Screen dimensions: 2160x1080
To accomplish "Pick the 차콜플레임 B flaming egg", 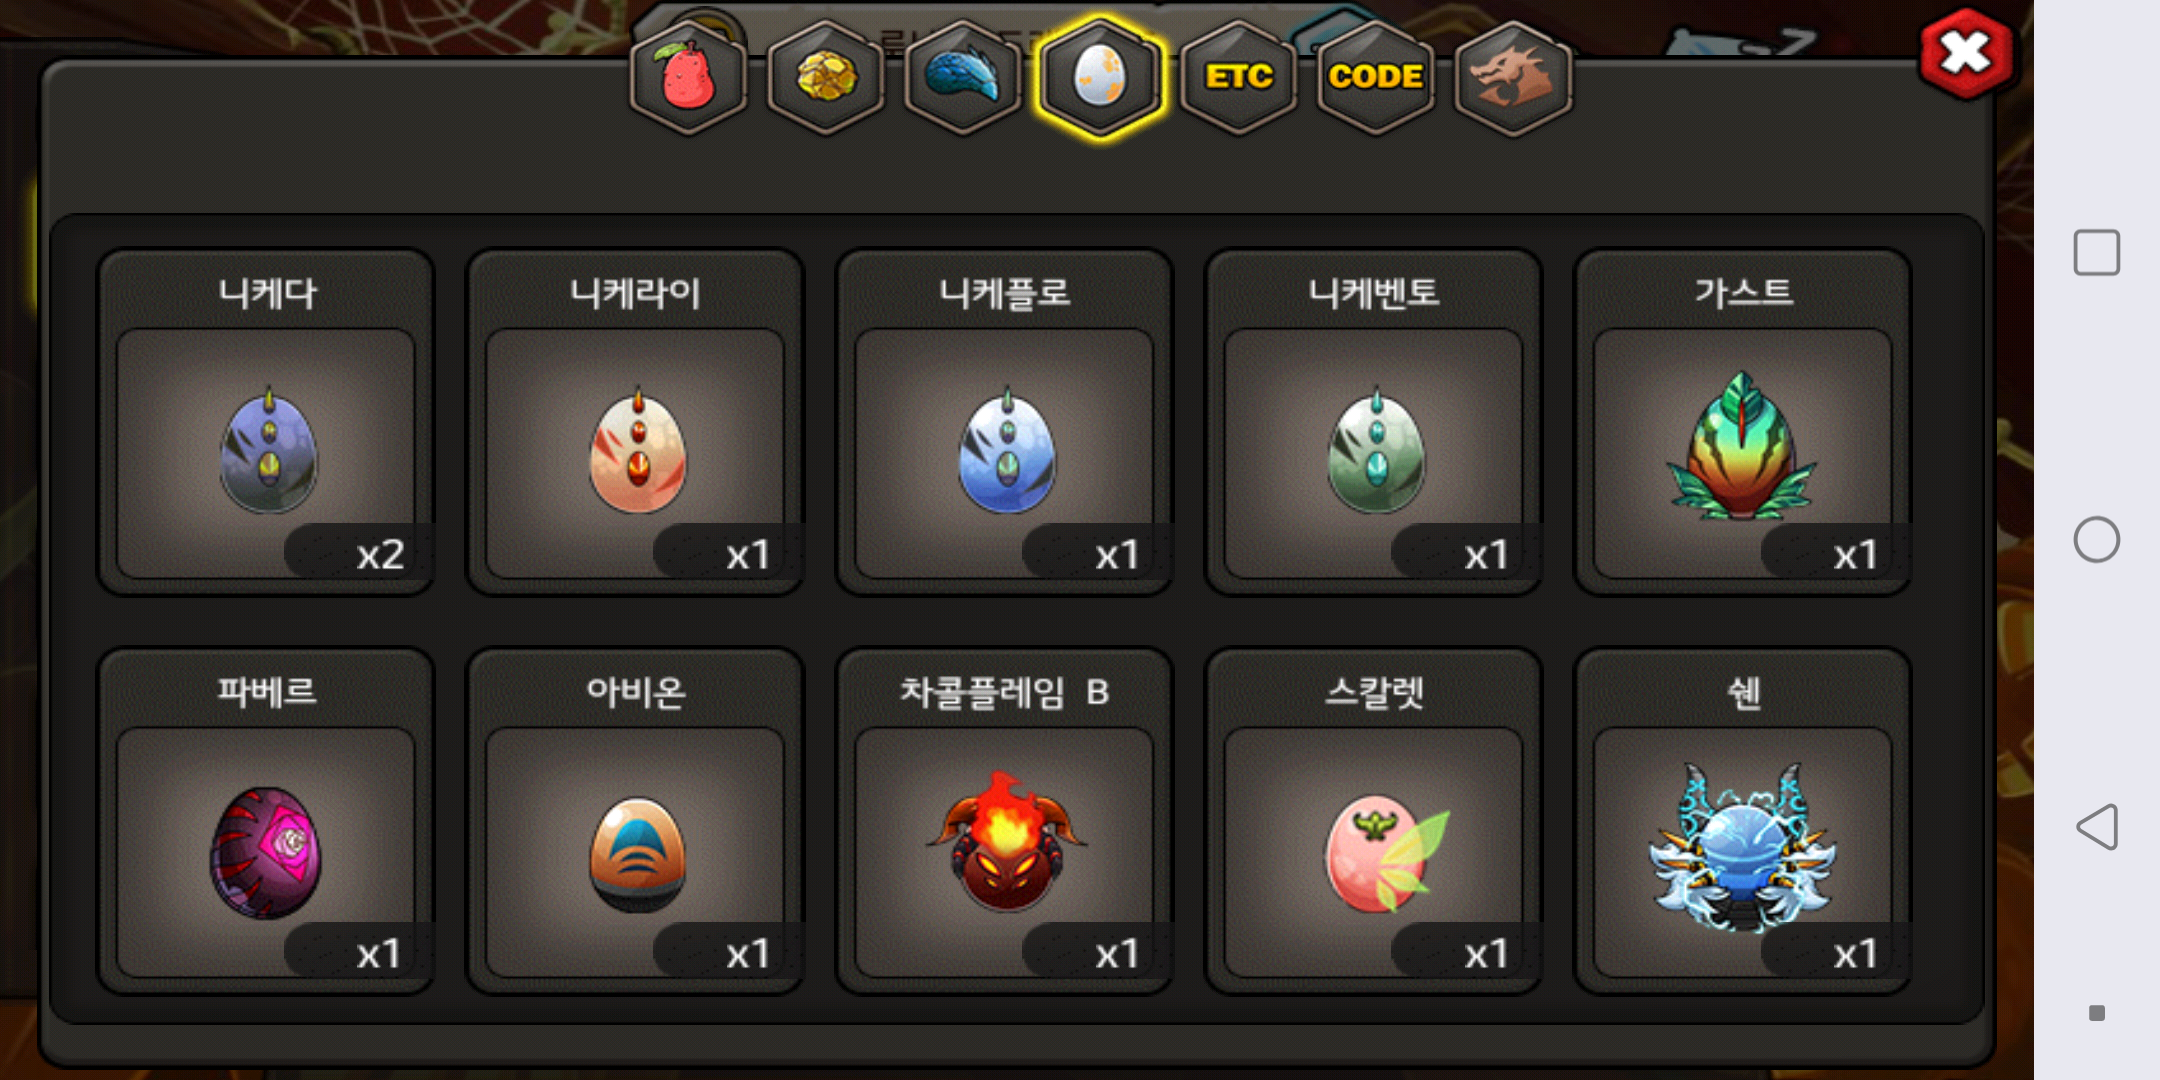I will tap(1005, 821).
